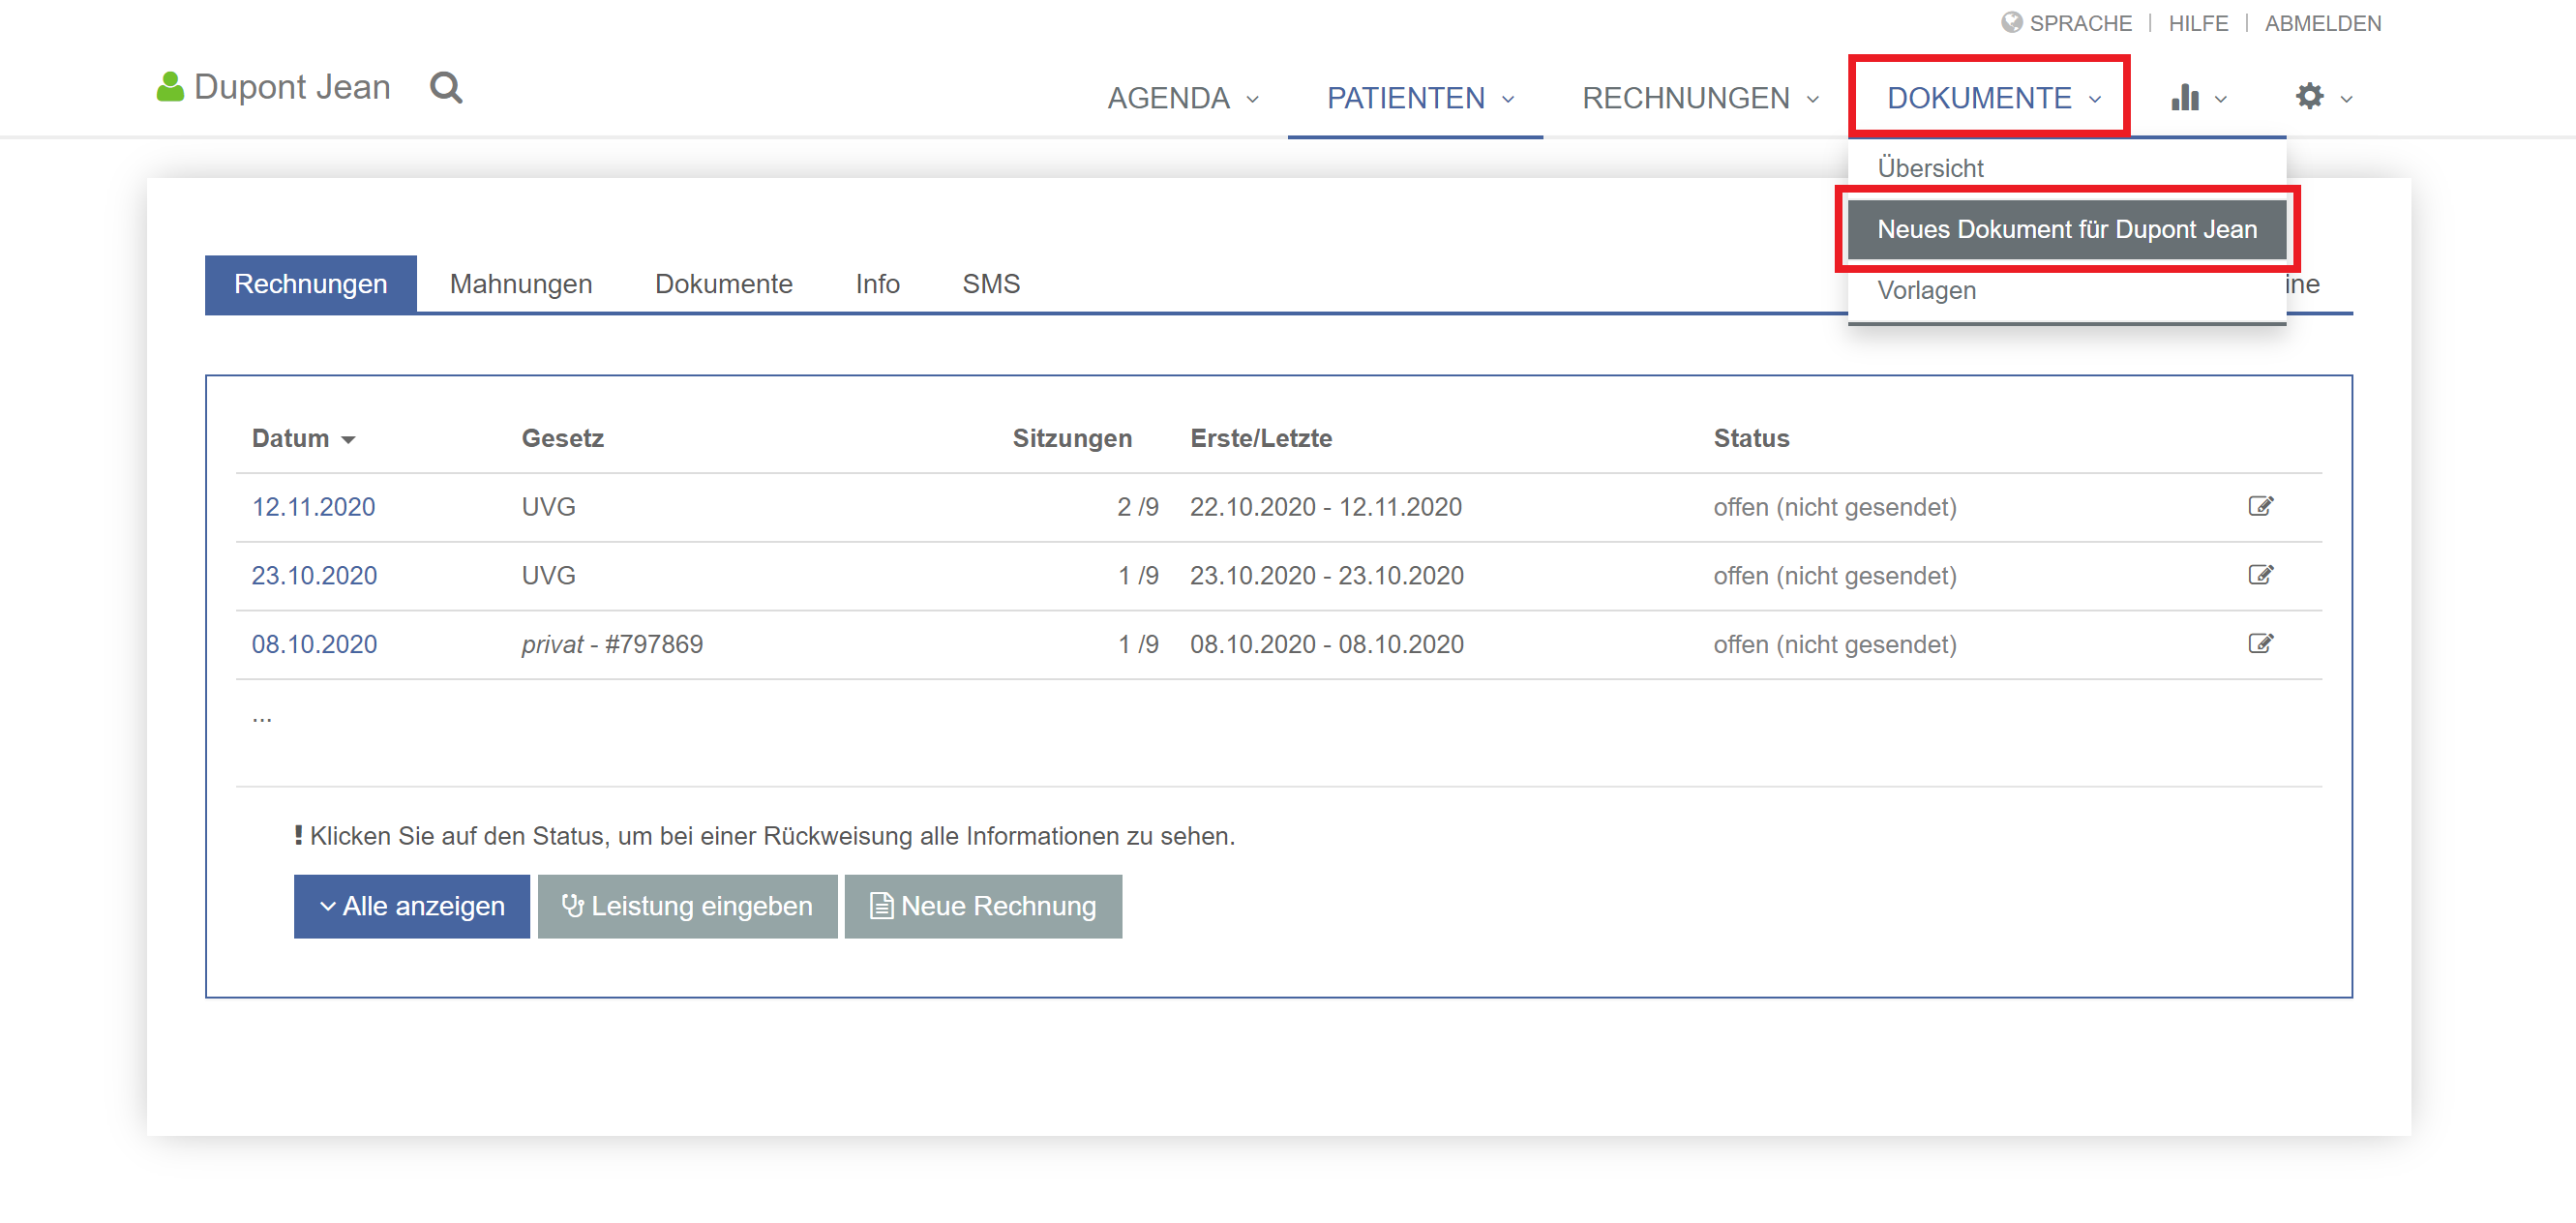
Task: Switch to the Dokumente tab
Action: (x=723, y=284)
